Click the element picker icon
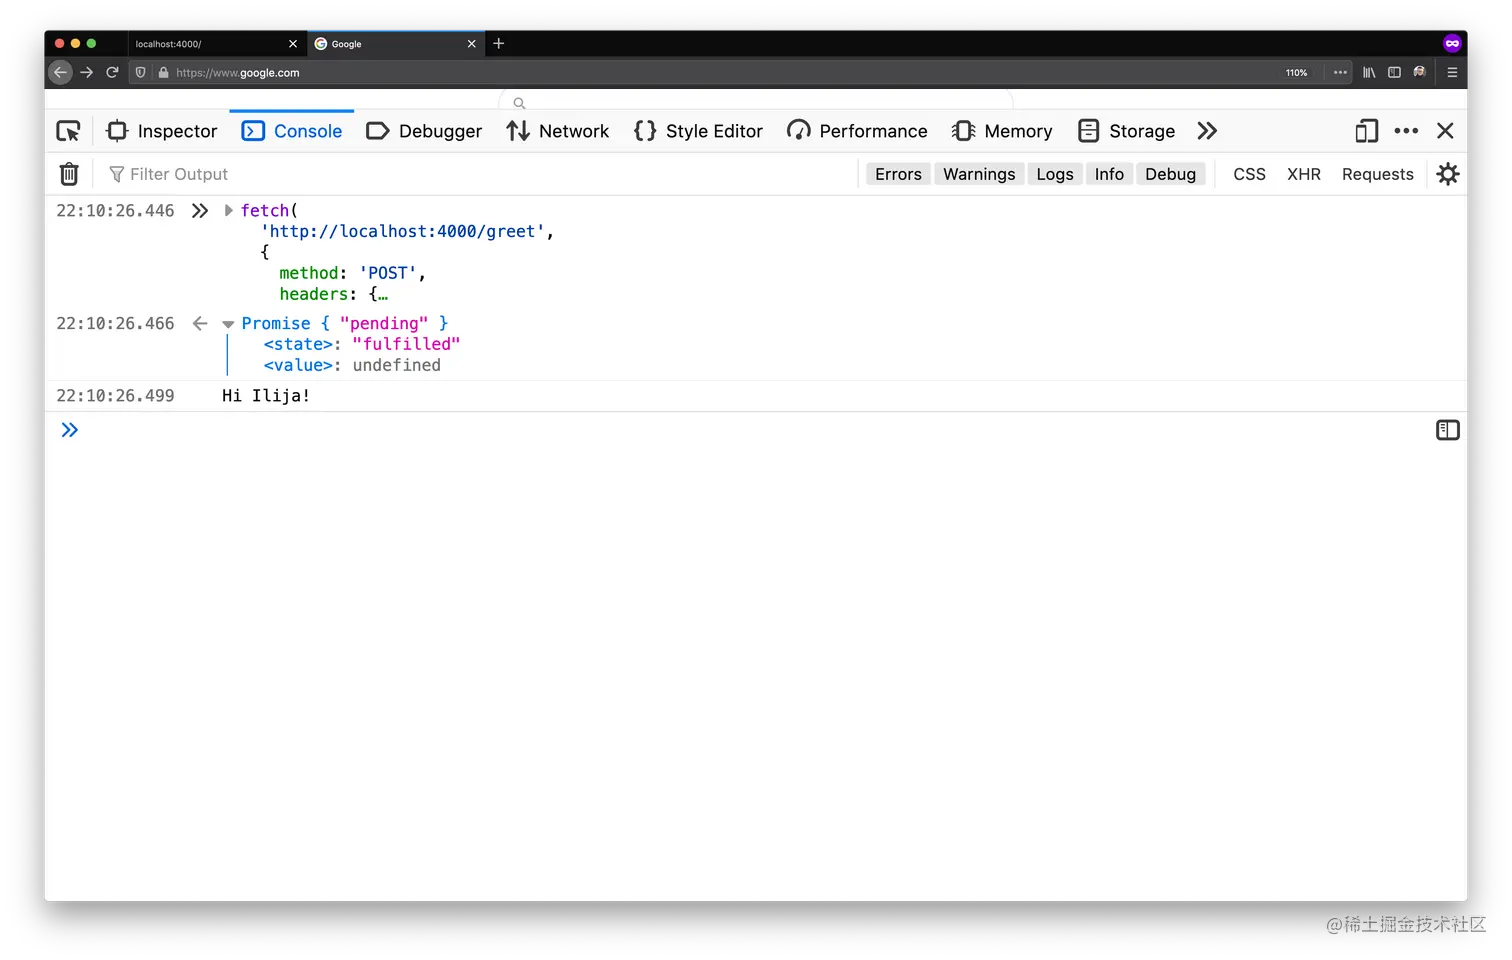 [x=68, y=131]
